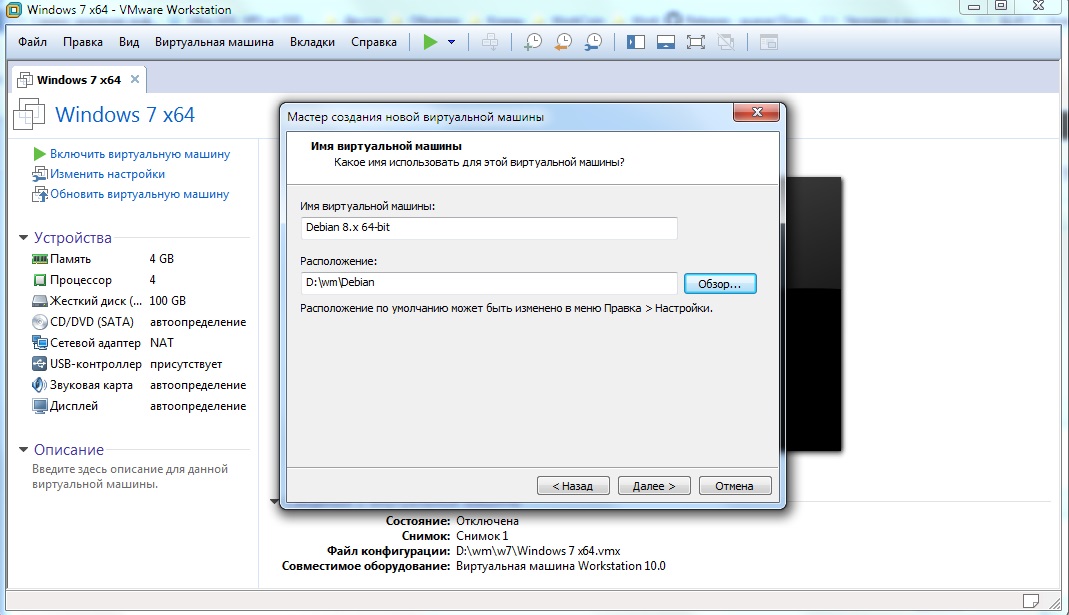
Task: Select the USB-контроллер device icon
Action: click(x=40, y=364)
